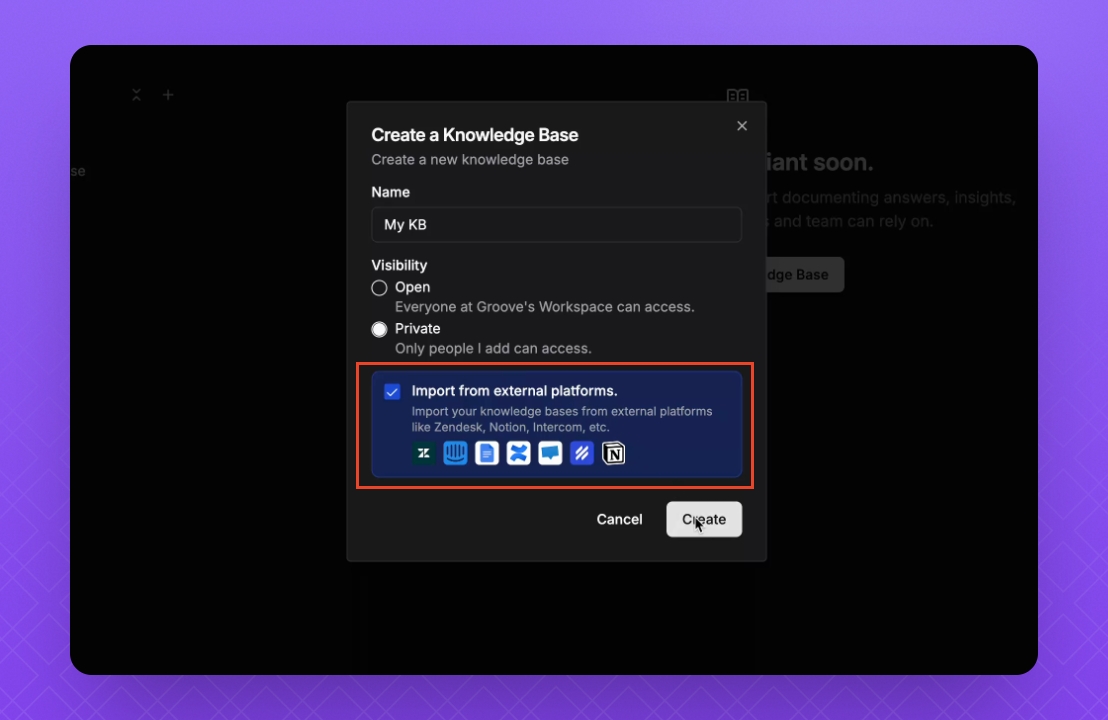1108x720 pixels.
Task: Click the partially hidden Knowledge Base button
Action: click(x=805, y=274)
